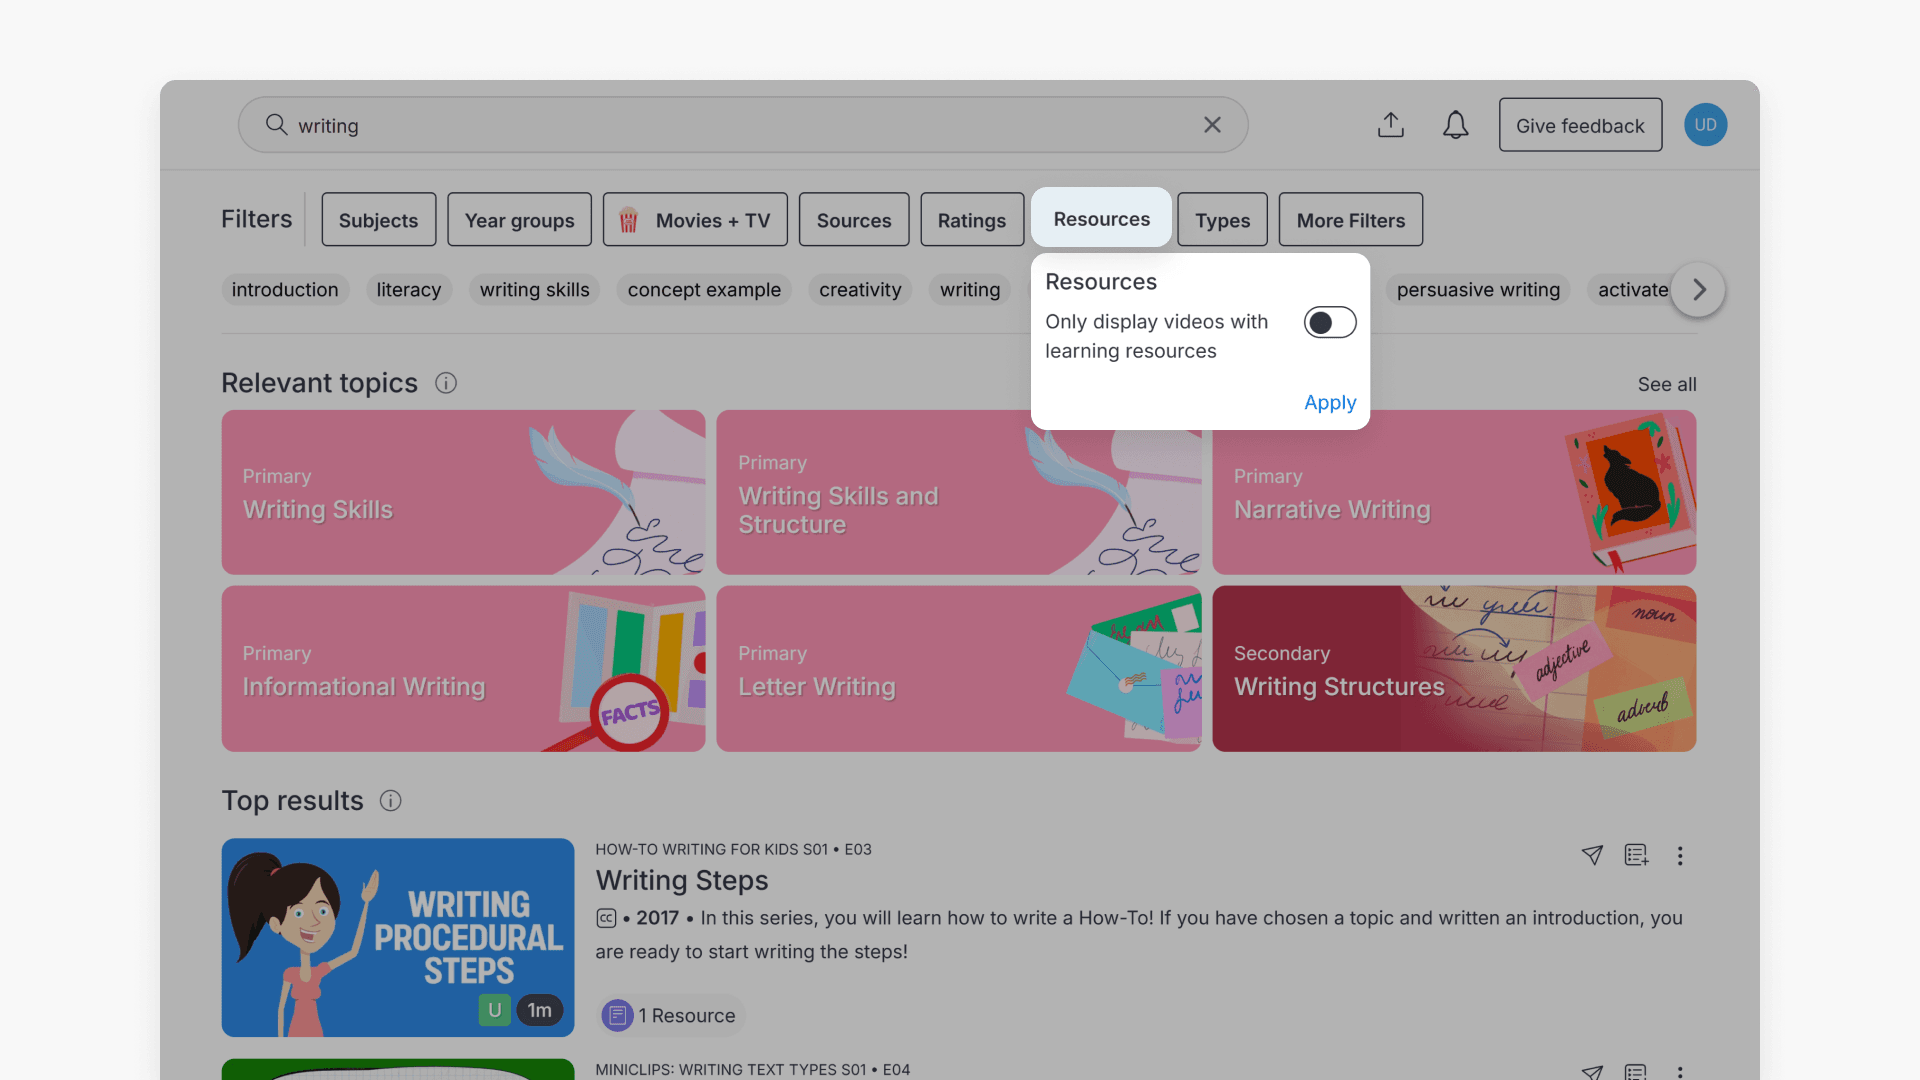Open the Types filter
The height and width of the screenshot is (1080, 1920).
1222,220
